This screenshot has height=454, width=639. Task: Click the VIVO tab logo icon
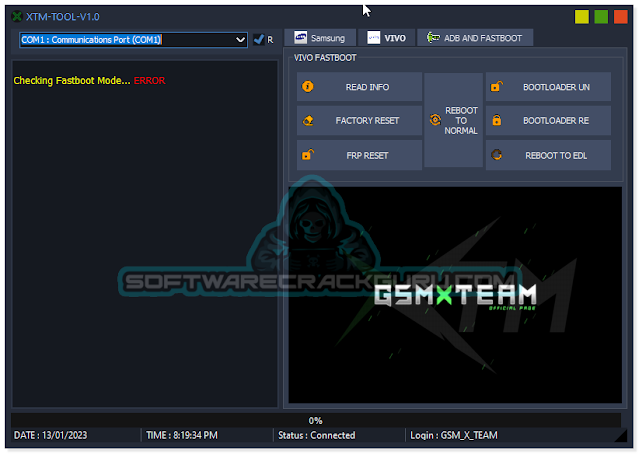coord(374,37)
